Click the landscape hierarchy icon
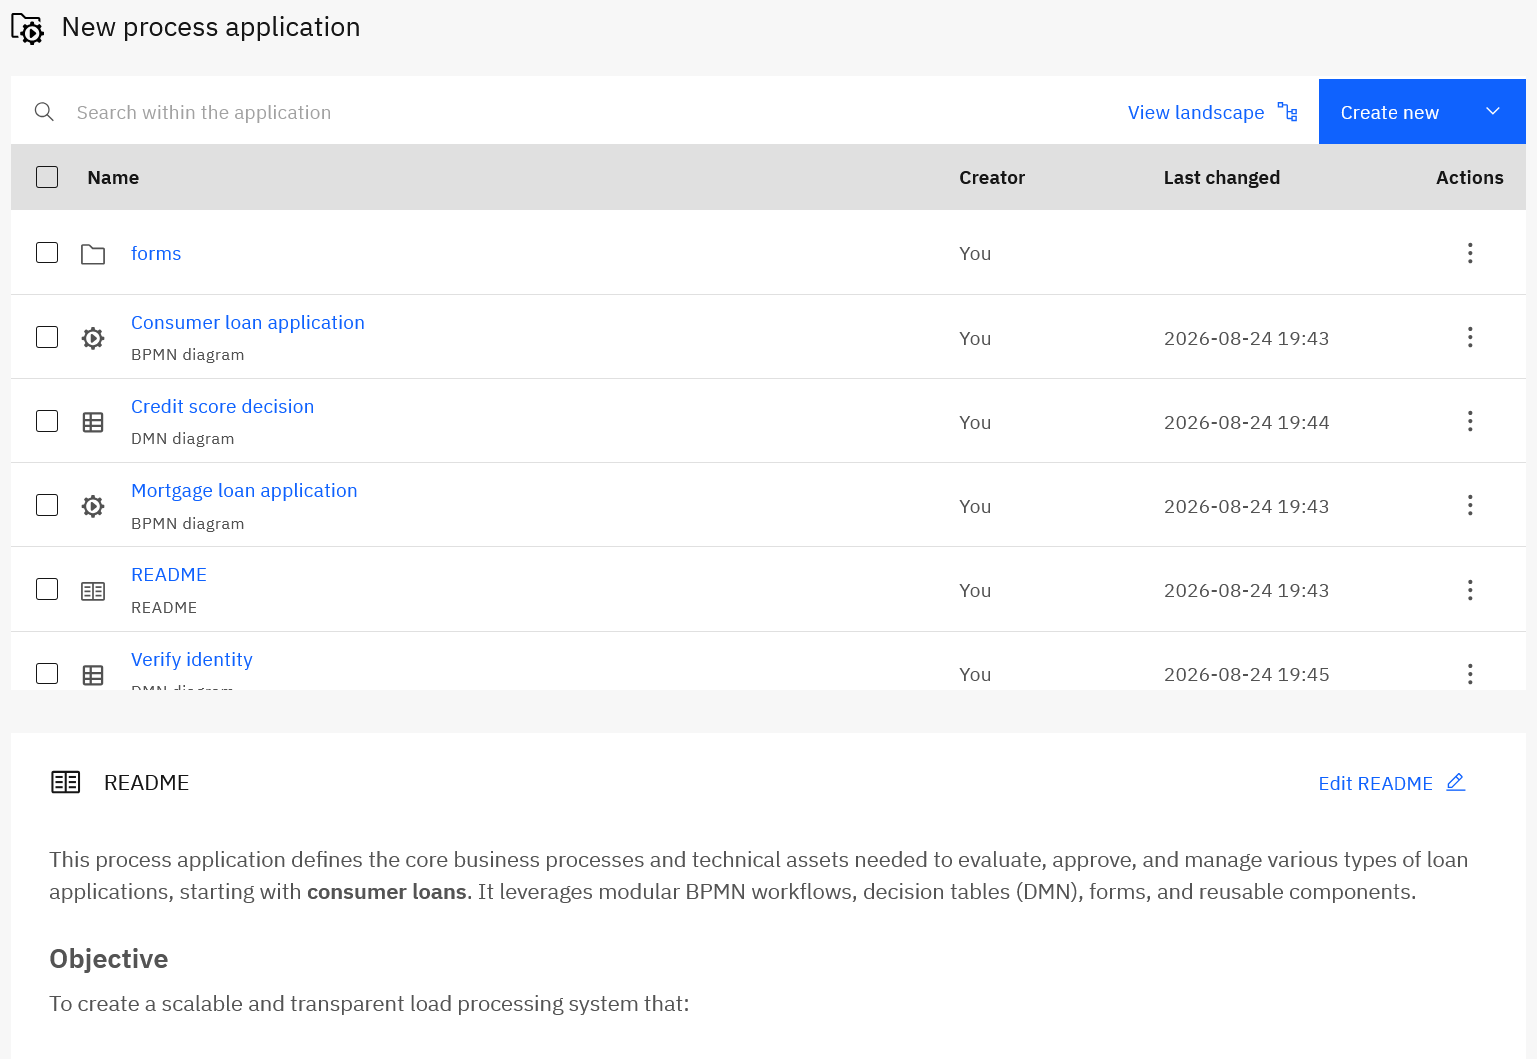The image size is (1538, 1059). click(x=1287, y=112)
